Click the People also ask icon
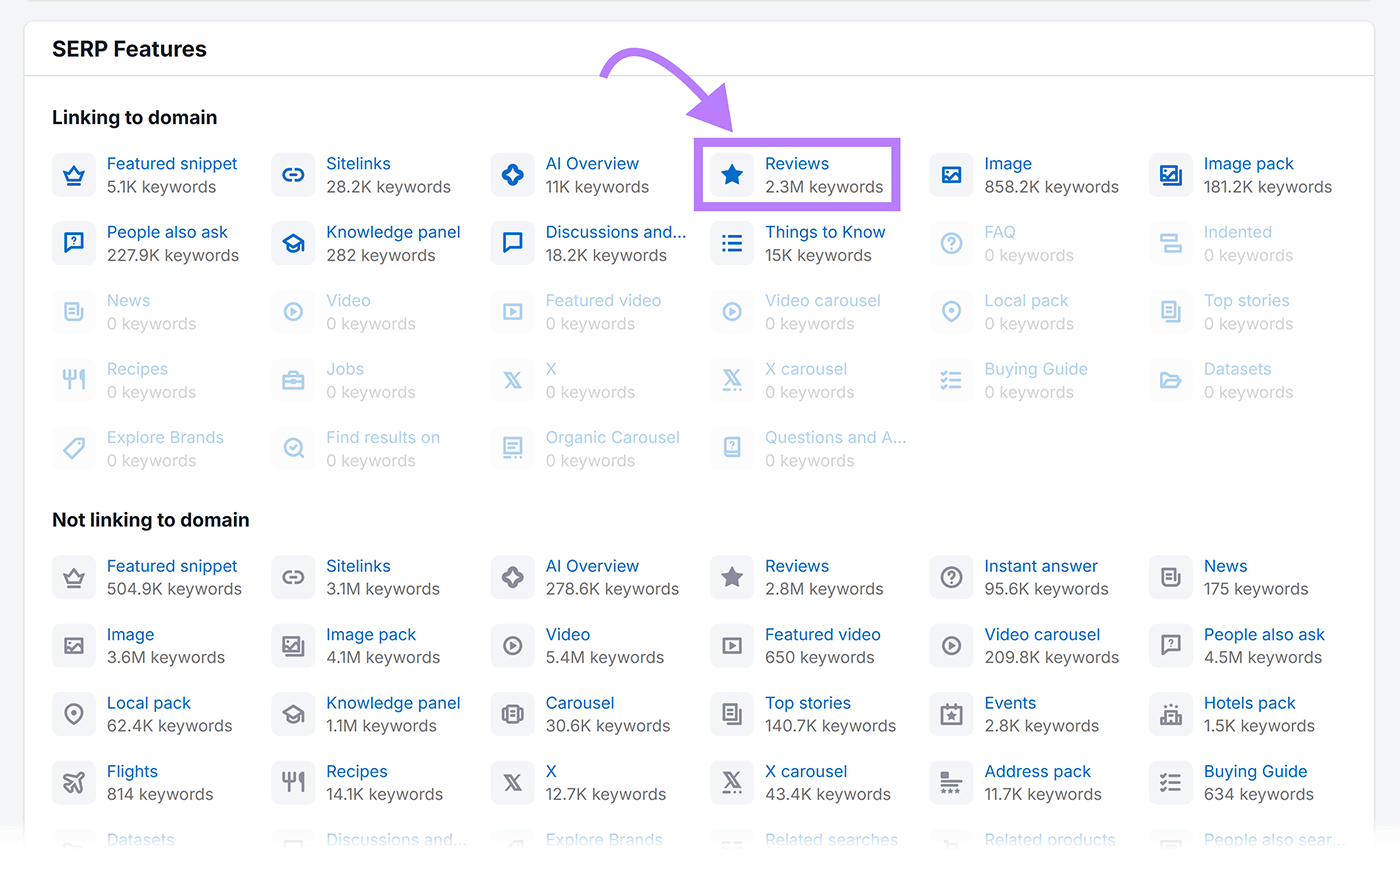This screenshot has height=872, width=1400. pos(74,243)
